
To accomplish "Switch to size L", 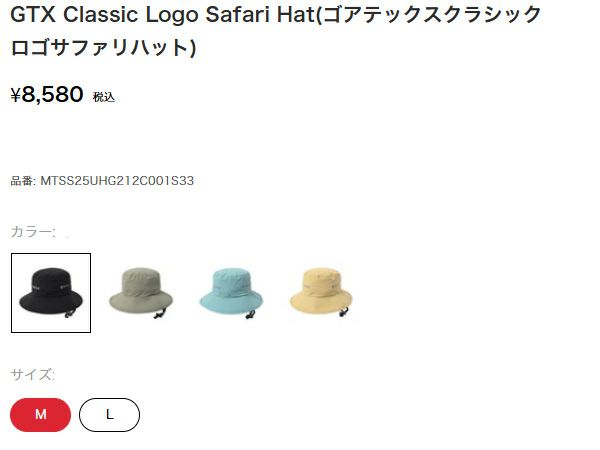I will point(109,415).
